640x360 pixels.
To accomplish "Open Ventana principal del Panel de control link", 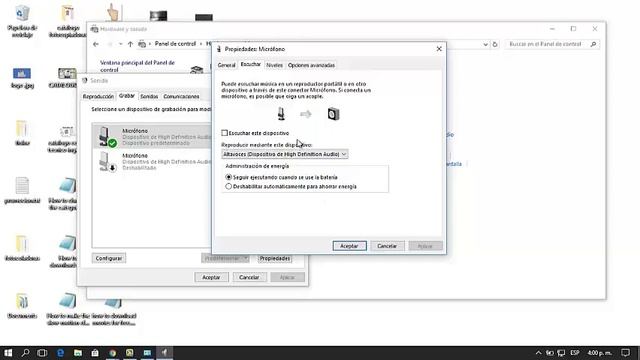I will point(137,66).
